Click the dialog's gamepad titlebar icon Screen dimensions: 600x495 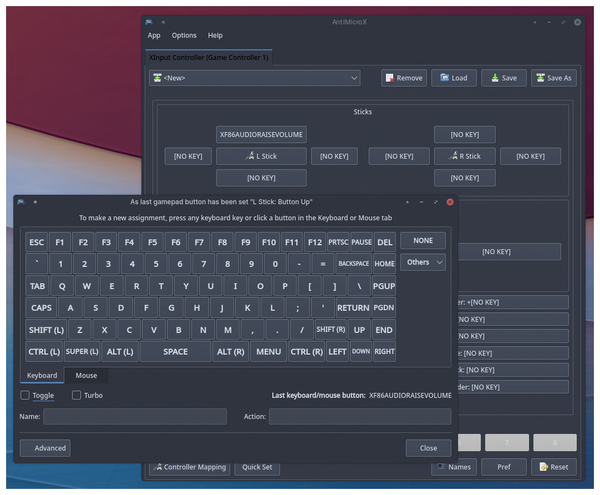21,202
